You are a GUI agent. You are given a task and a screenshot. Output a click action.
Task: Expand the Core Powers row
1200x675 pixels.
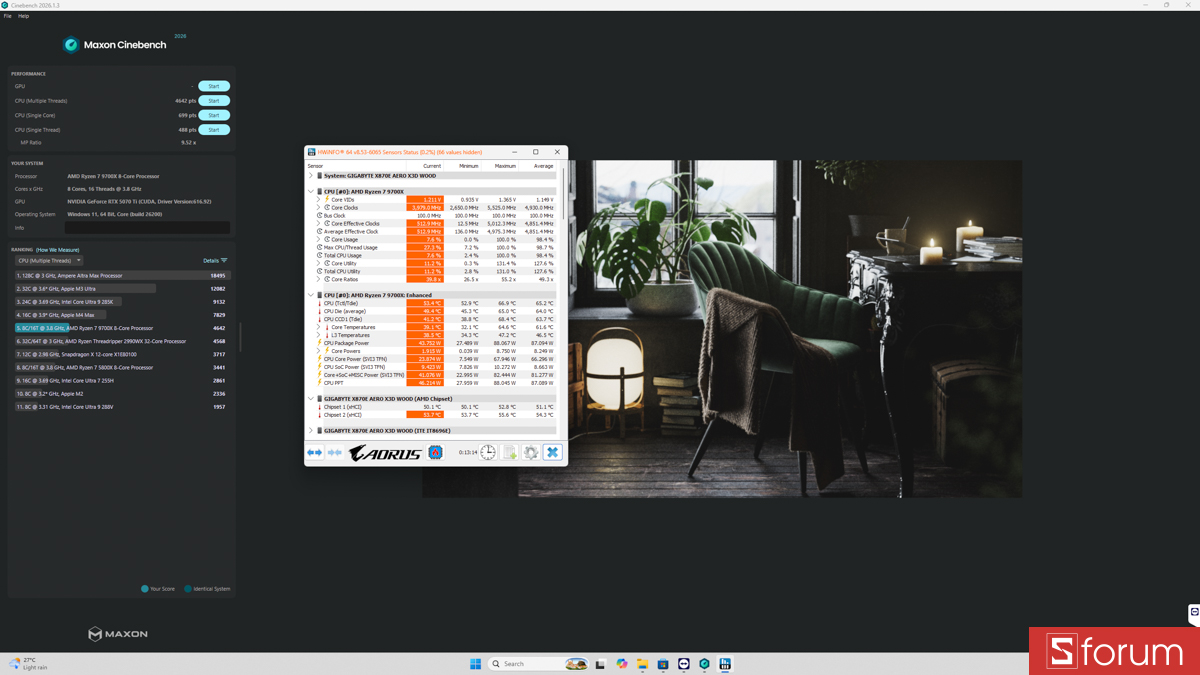click(319, 351)
